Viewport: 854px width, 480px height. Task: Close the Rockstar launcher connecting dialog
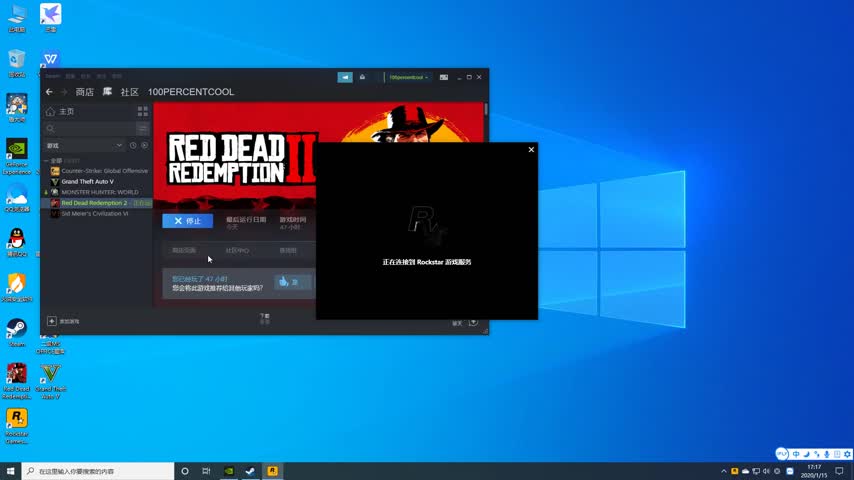click(531, 149)
